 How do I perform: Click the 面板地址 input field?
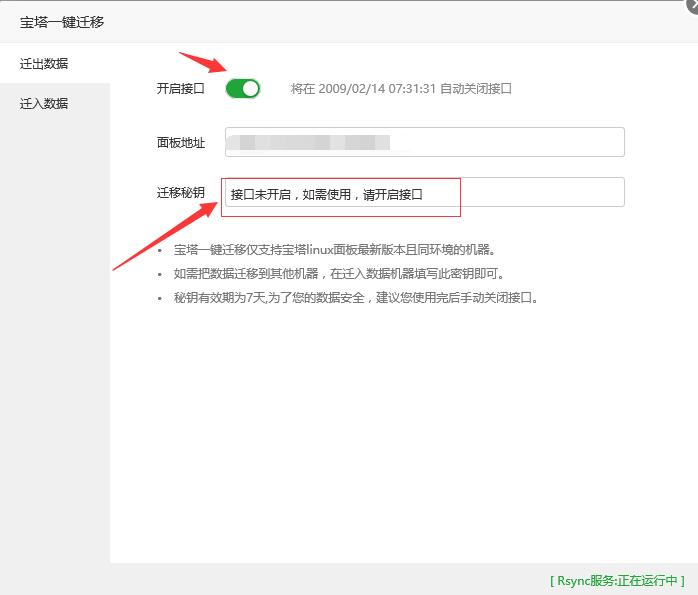[x=425, y=142]
